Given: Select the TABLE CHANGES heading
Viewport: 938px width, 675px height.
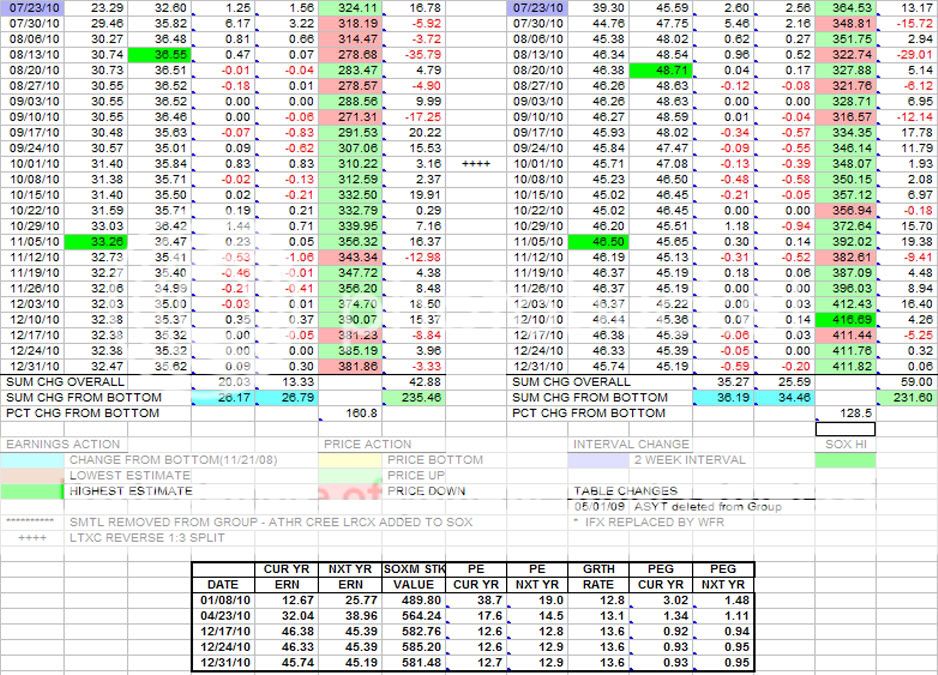Looking at the screenshot, I should tap(625, 491).
